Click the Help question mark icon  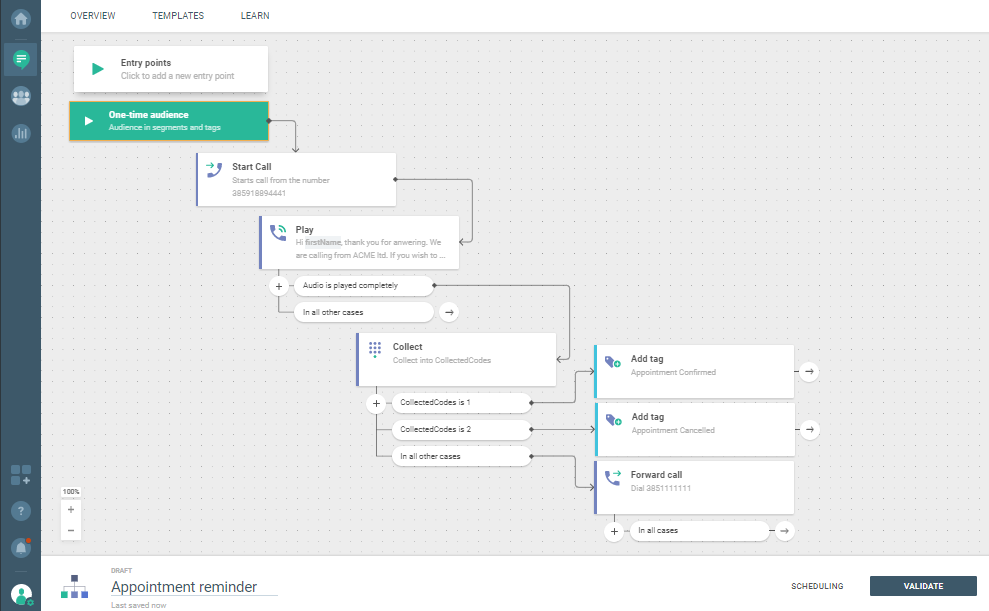click(x=20, y=511)
